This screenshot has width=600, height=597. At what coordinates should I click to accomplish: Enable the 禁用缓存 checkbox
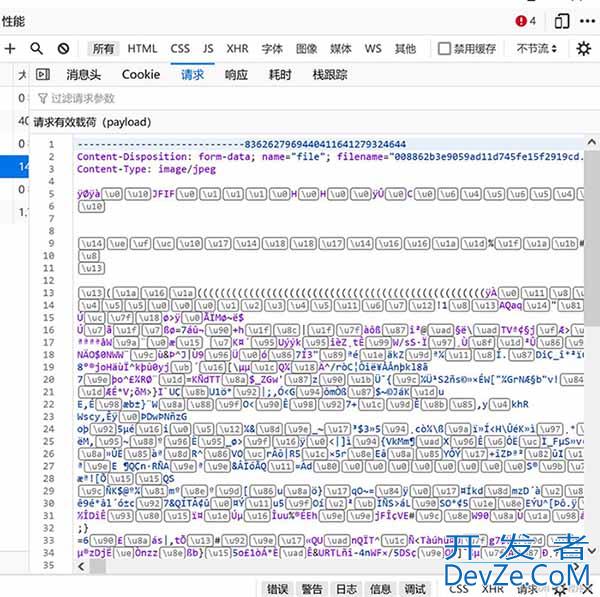click(444, 49)
